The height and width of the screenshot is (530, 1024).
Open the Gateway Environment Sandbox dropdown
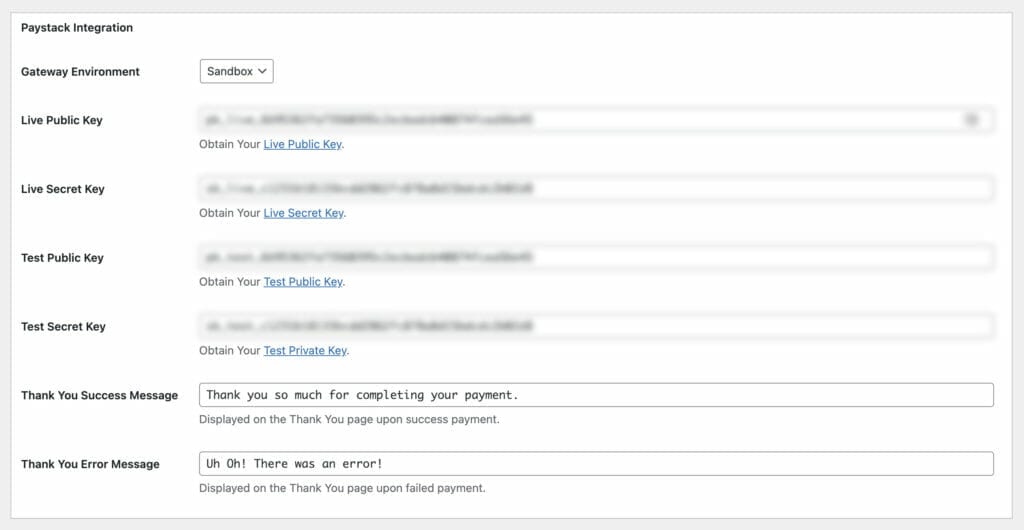coord(237,72)
